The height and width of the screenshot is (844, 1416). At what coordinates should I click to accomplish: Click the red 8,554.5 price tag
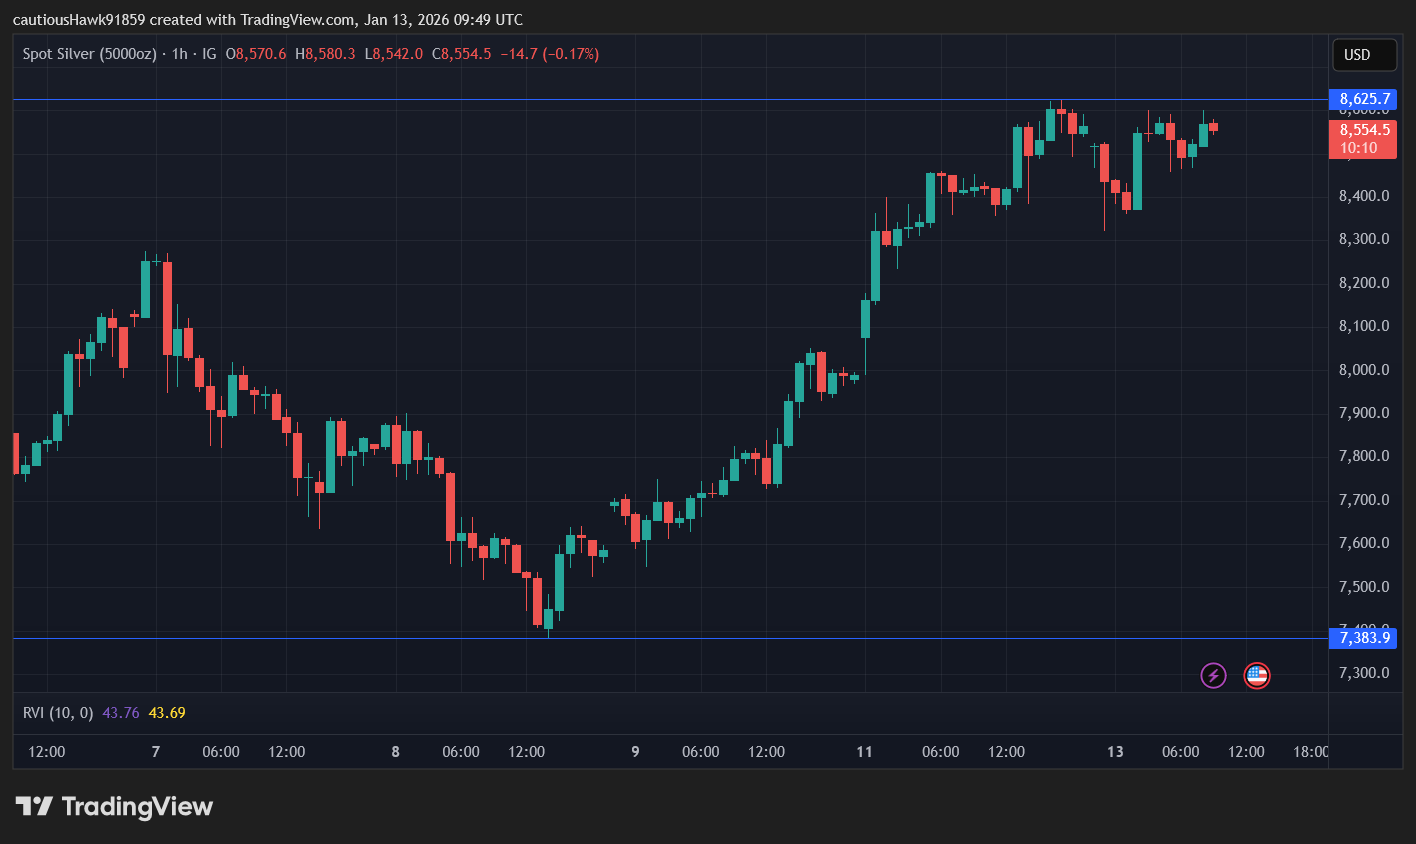1363,130
